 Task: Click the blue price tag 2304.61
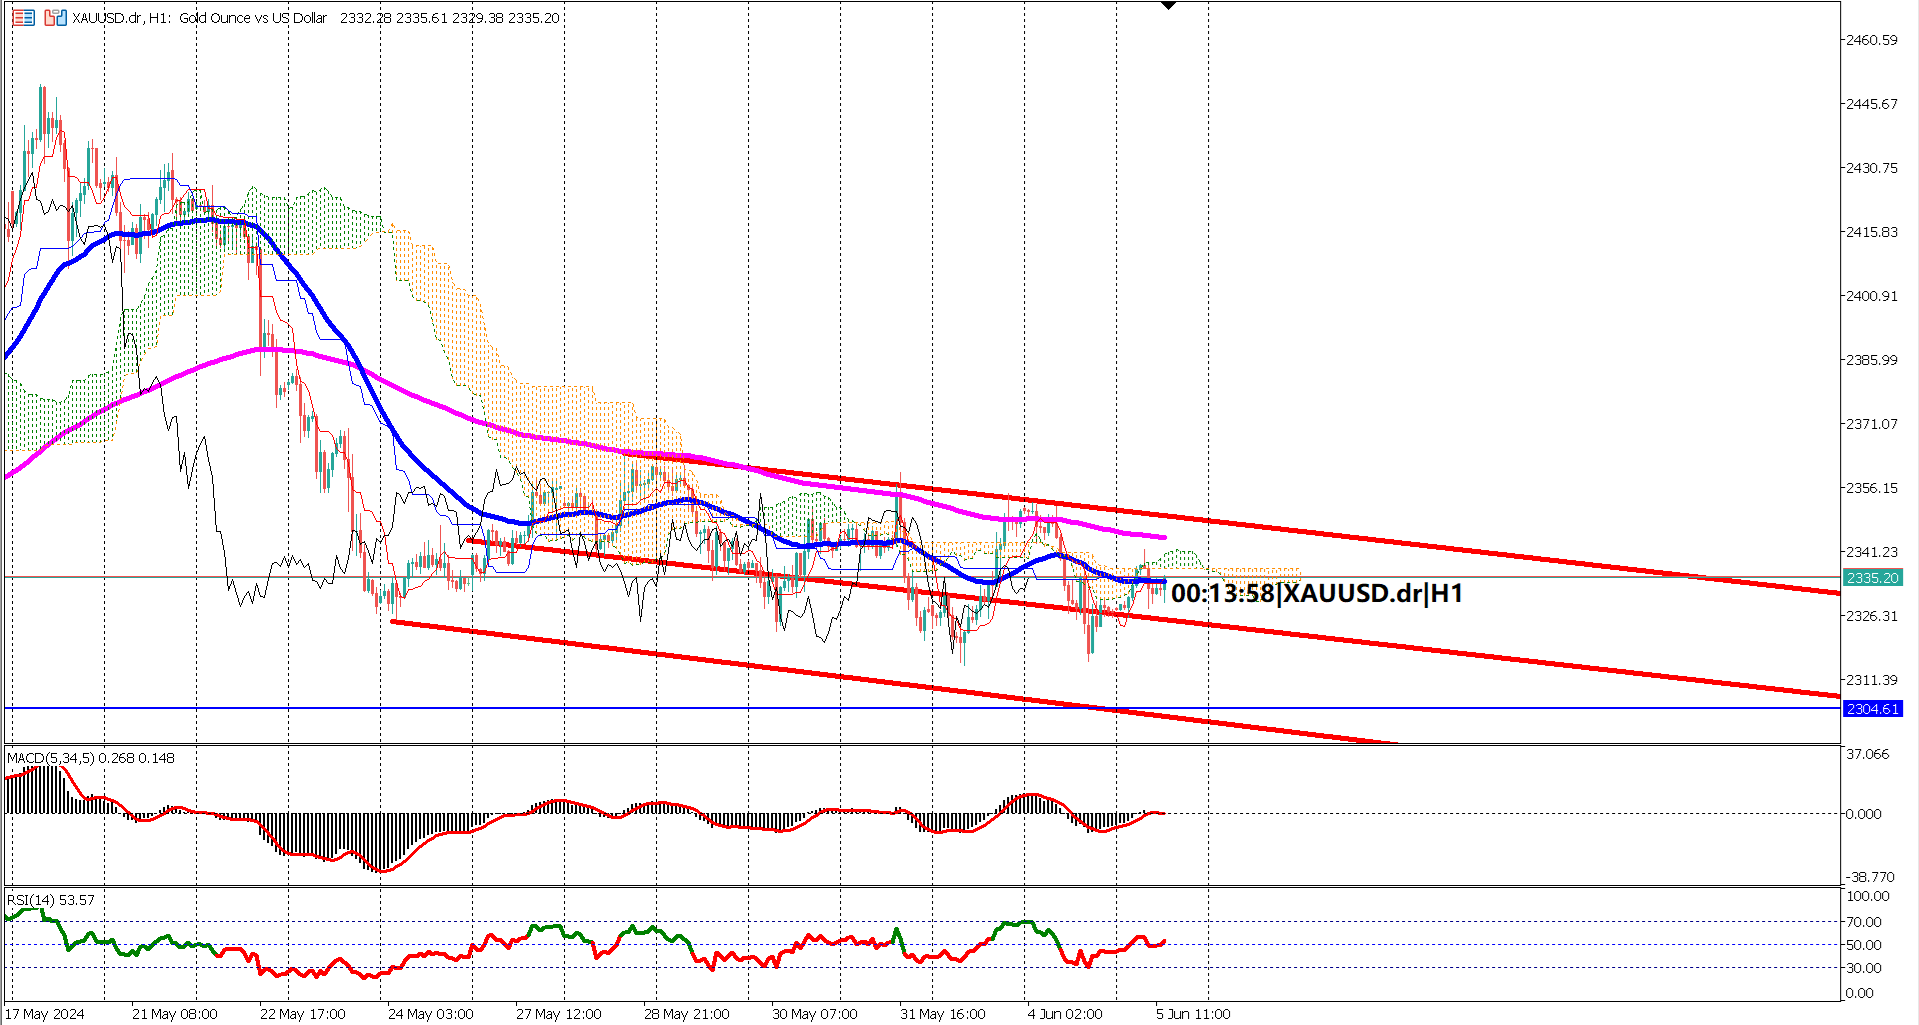click(1874, 708)
